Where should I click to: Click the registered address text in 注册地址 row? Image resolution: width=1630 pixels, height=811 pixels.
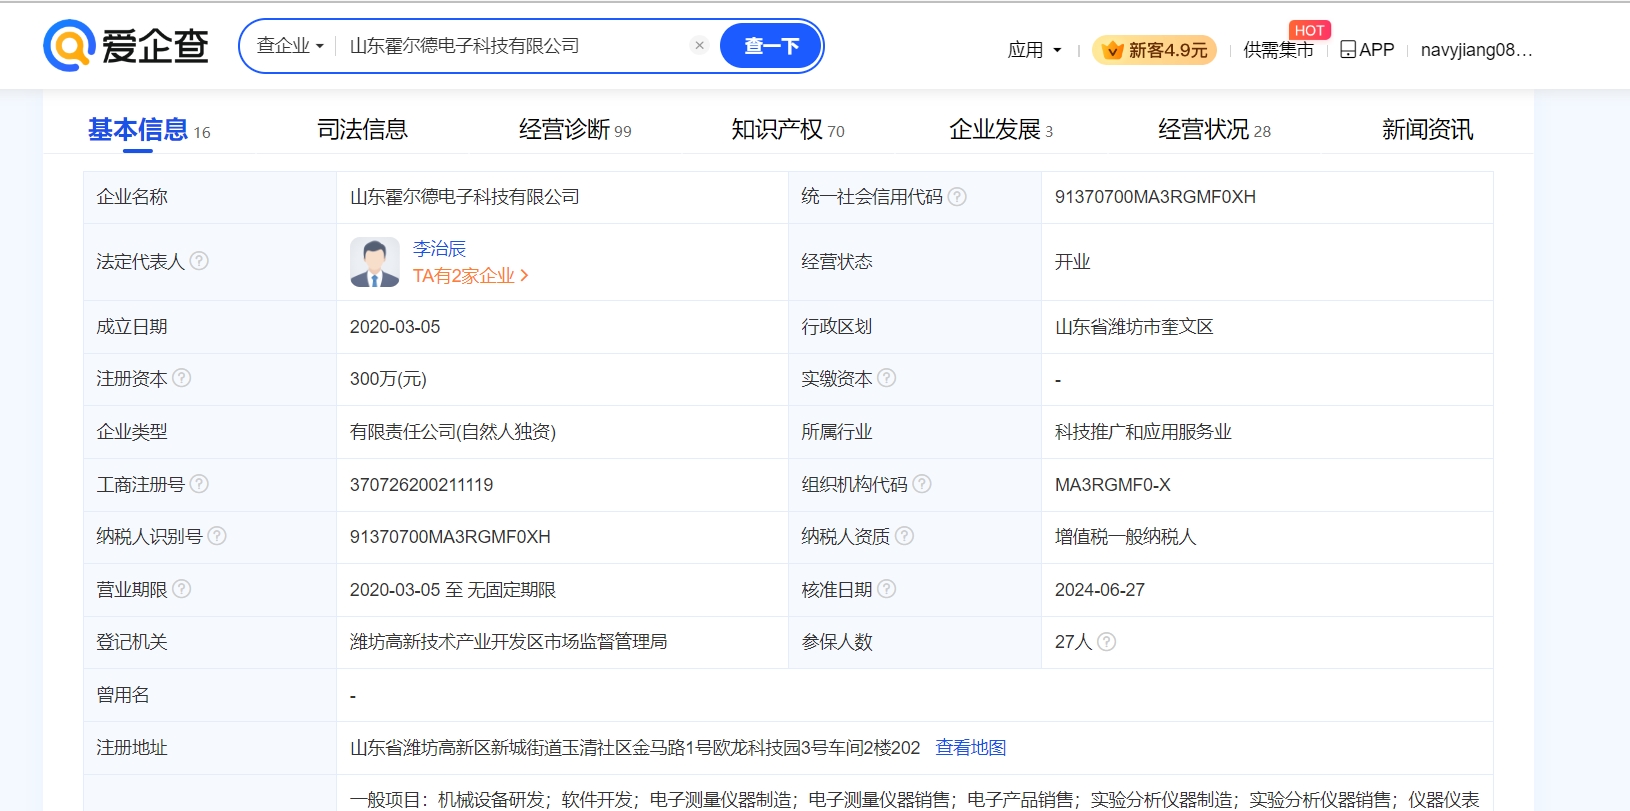tap(635, 748)
